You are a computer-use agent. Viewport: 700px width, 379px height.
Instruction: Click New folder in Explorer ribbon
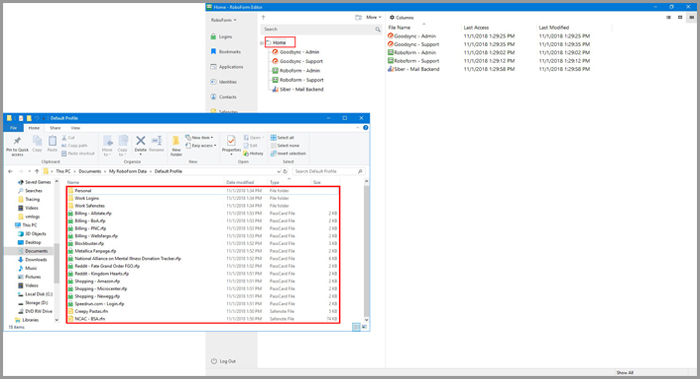click(x=176, y=146)
